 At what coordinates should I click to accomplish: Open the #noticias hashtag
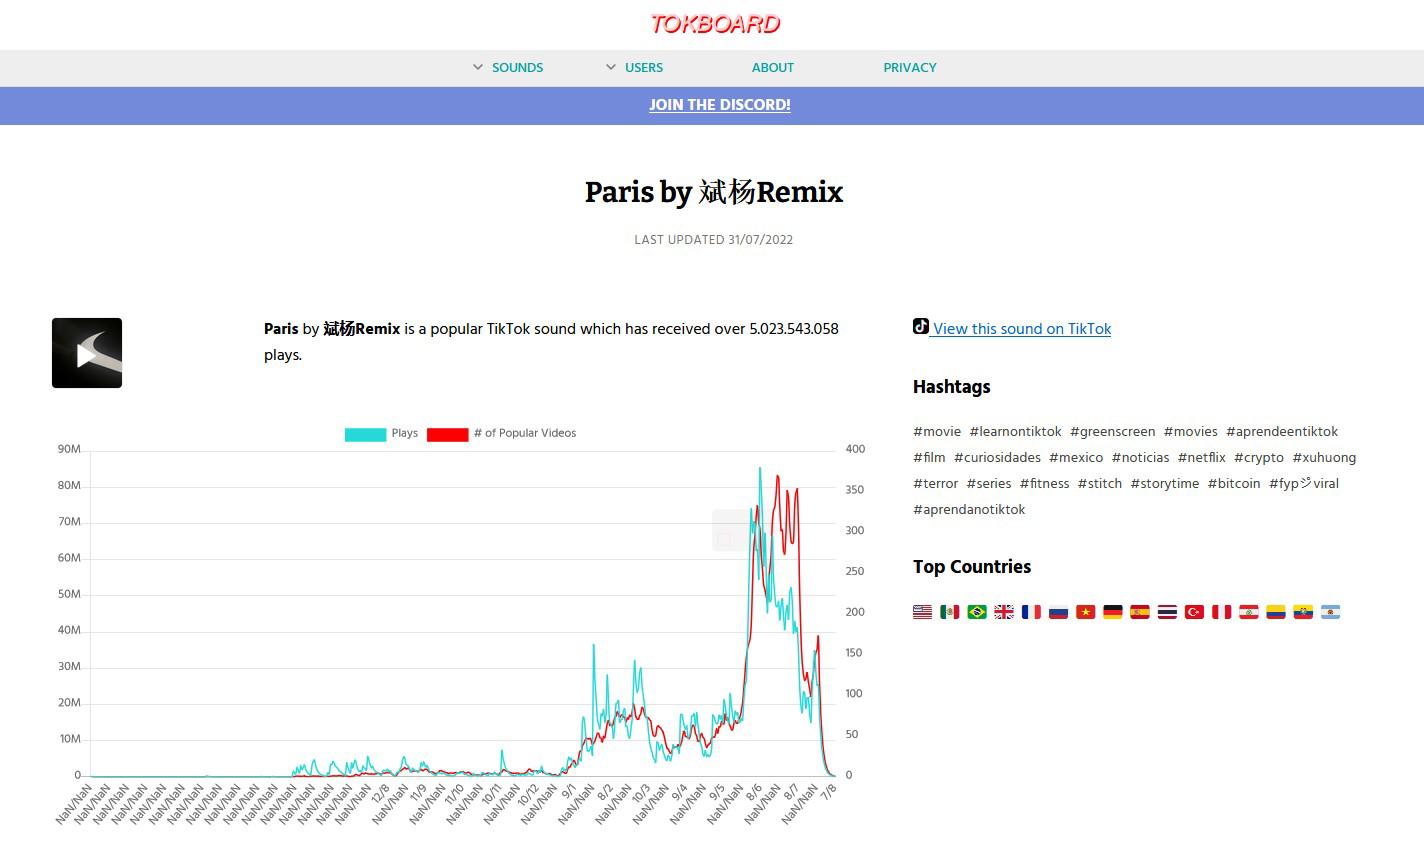coord(1140,458)
